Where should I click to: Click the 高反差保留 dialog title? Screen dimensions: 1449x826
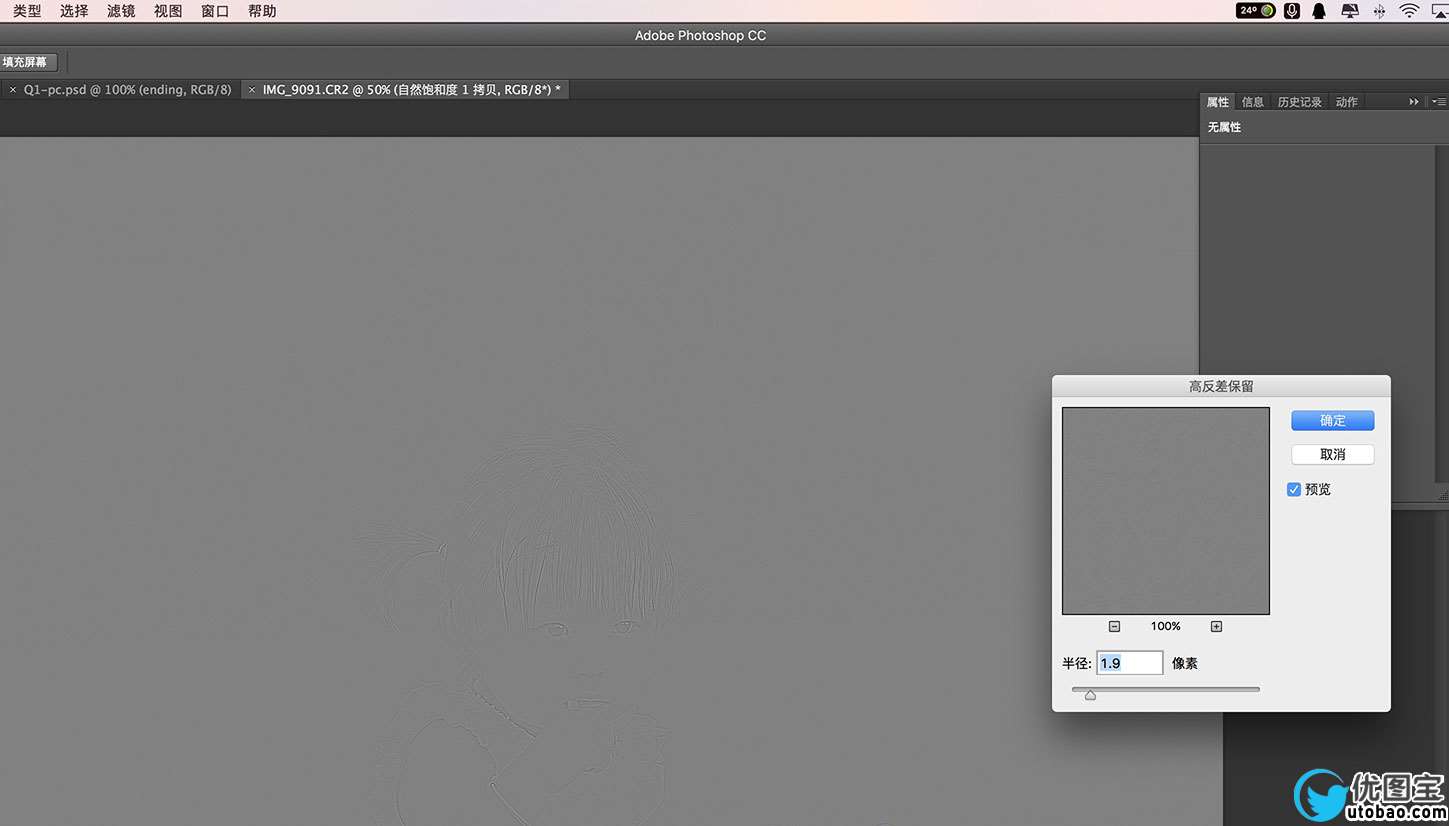click(1221, 386)
